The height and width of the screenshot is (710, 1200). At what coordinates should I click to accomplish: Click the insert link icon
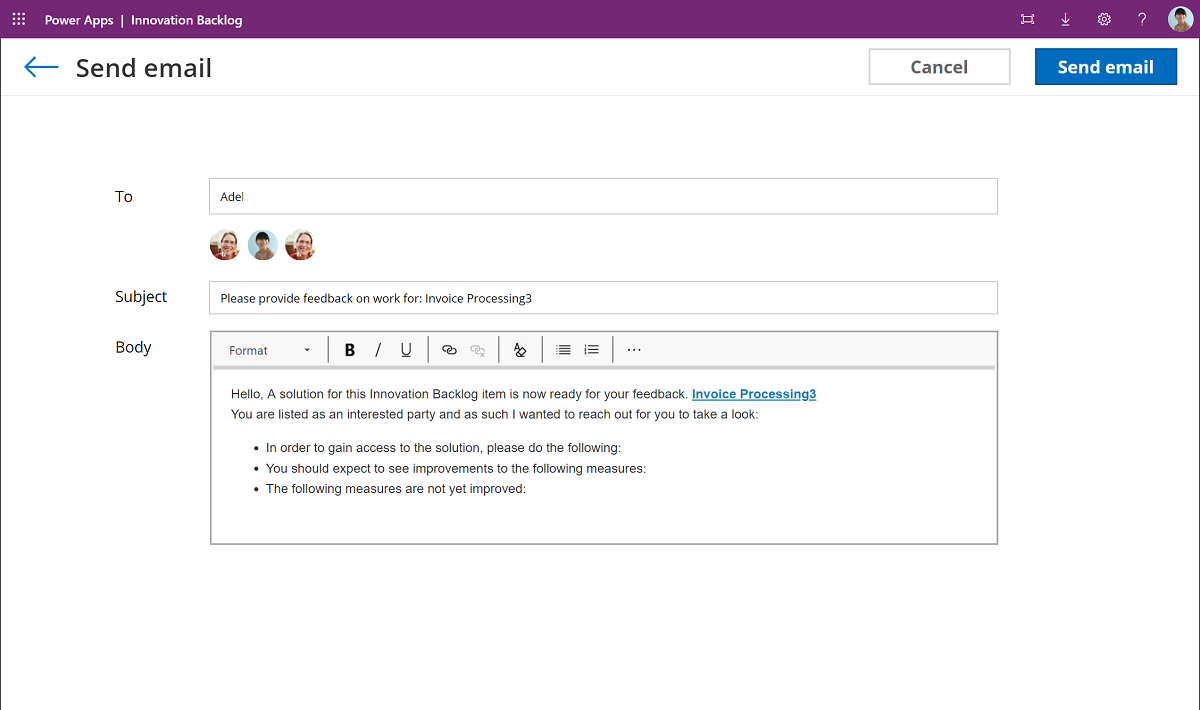click(449, 350)
